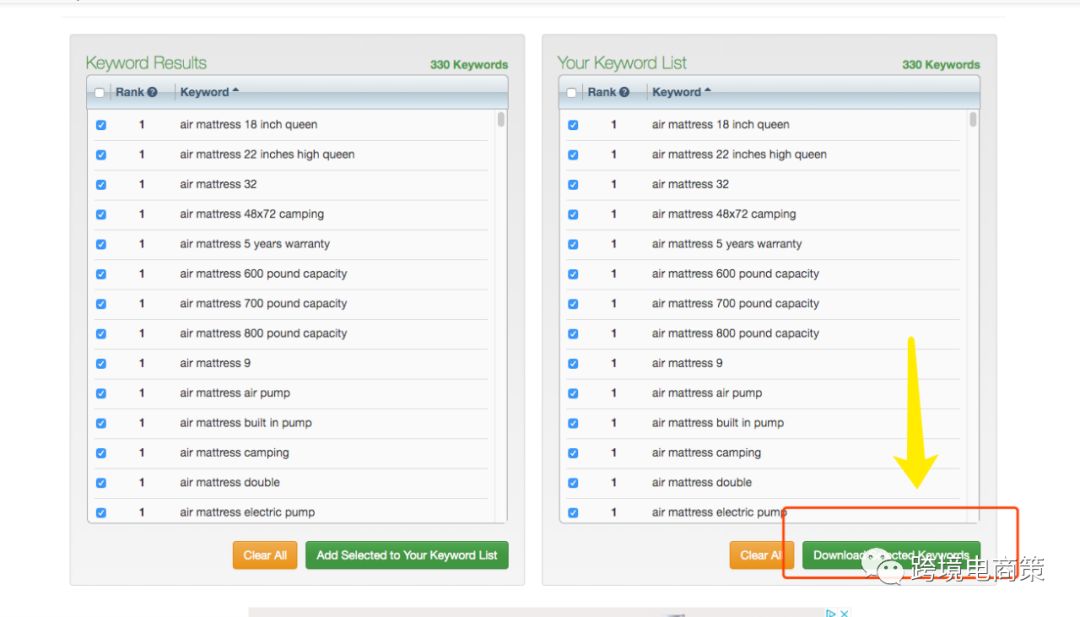Image resolution: width=1080 pixels, height=617 pixels.
Task: Click Clear All under Your Keyword List
Action: (762, 555)
